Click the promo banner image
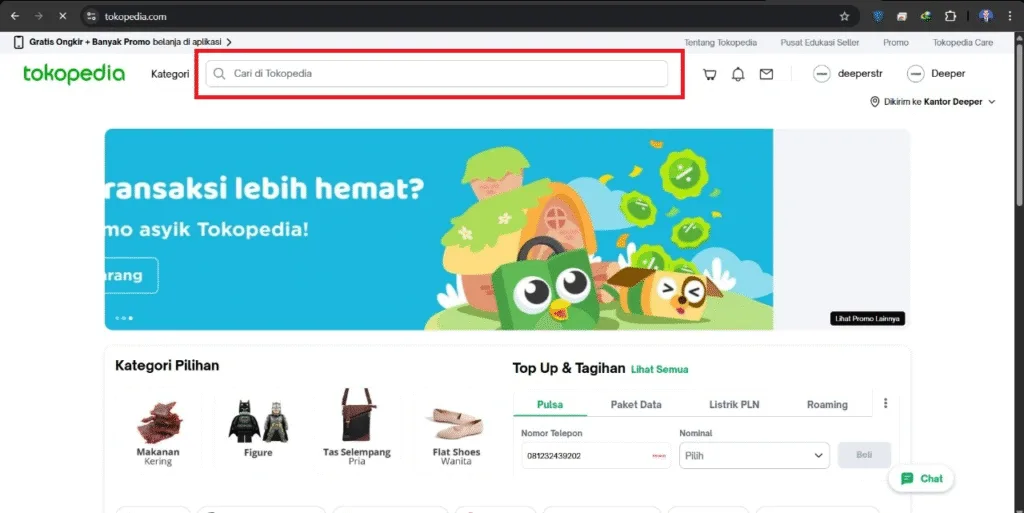 [x=439, y=229]
